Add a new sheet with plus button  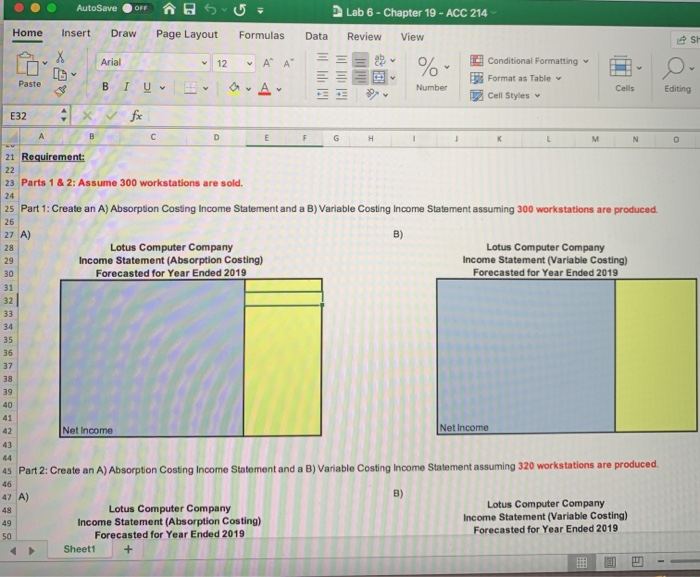[128, 549]
